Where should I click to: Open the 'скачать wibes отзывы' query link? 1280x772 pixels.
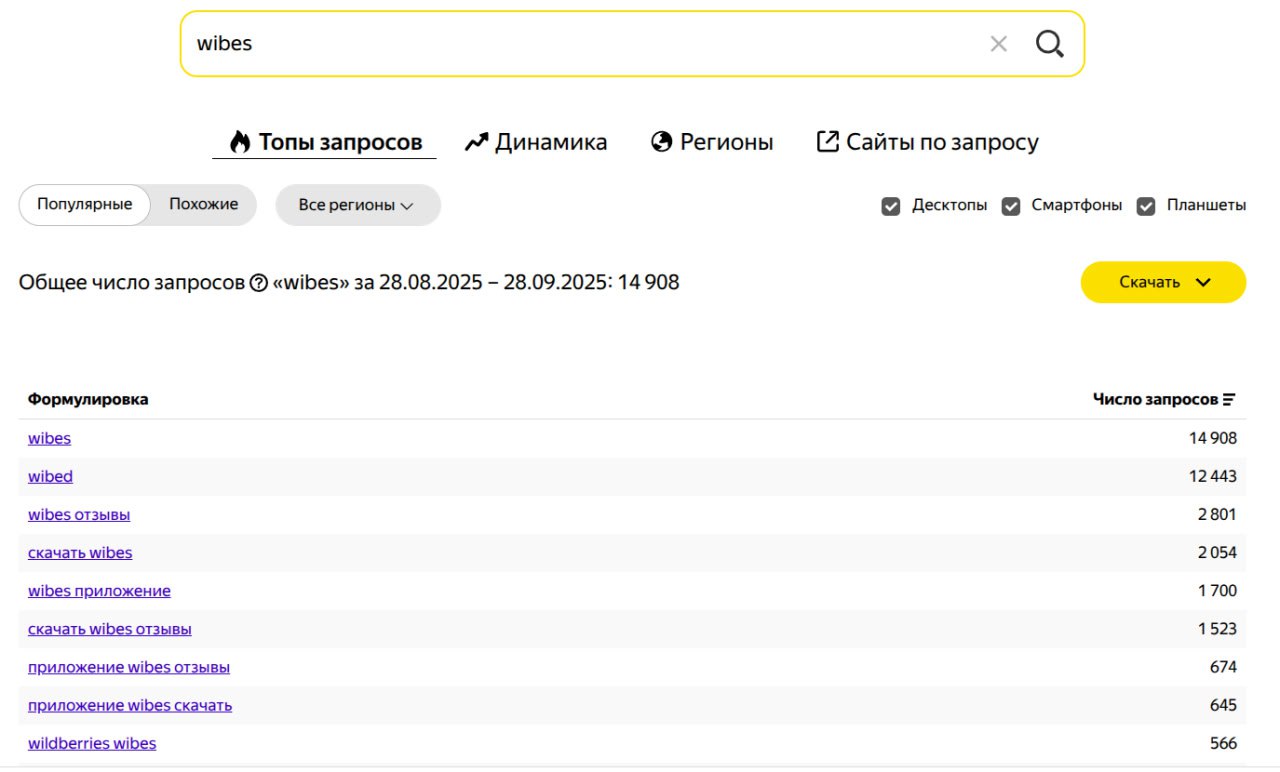point(110,629)
